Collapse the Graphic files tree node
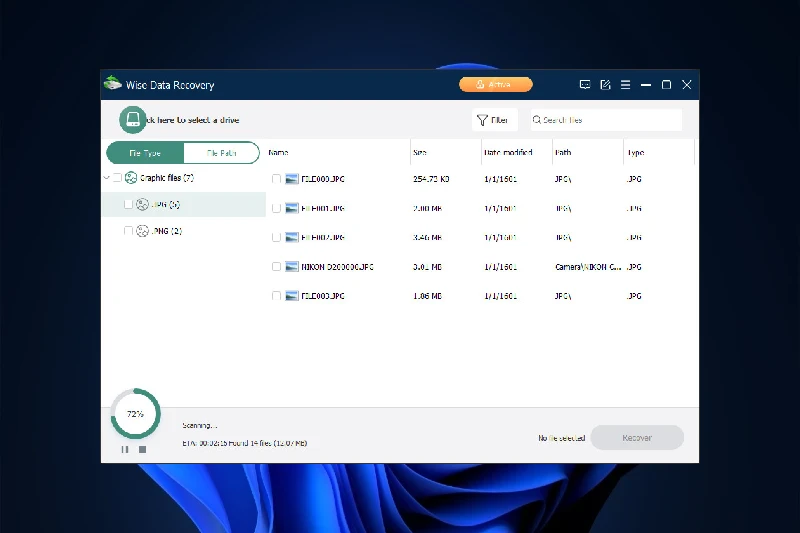800x533 pixels. [107, 177]
